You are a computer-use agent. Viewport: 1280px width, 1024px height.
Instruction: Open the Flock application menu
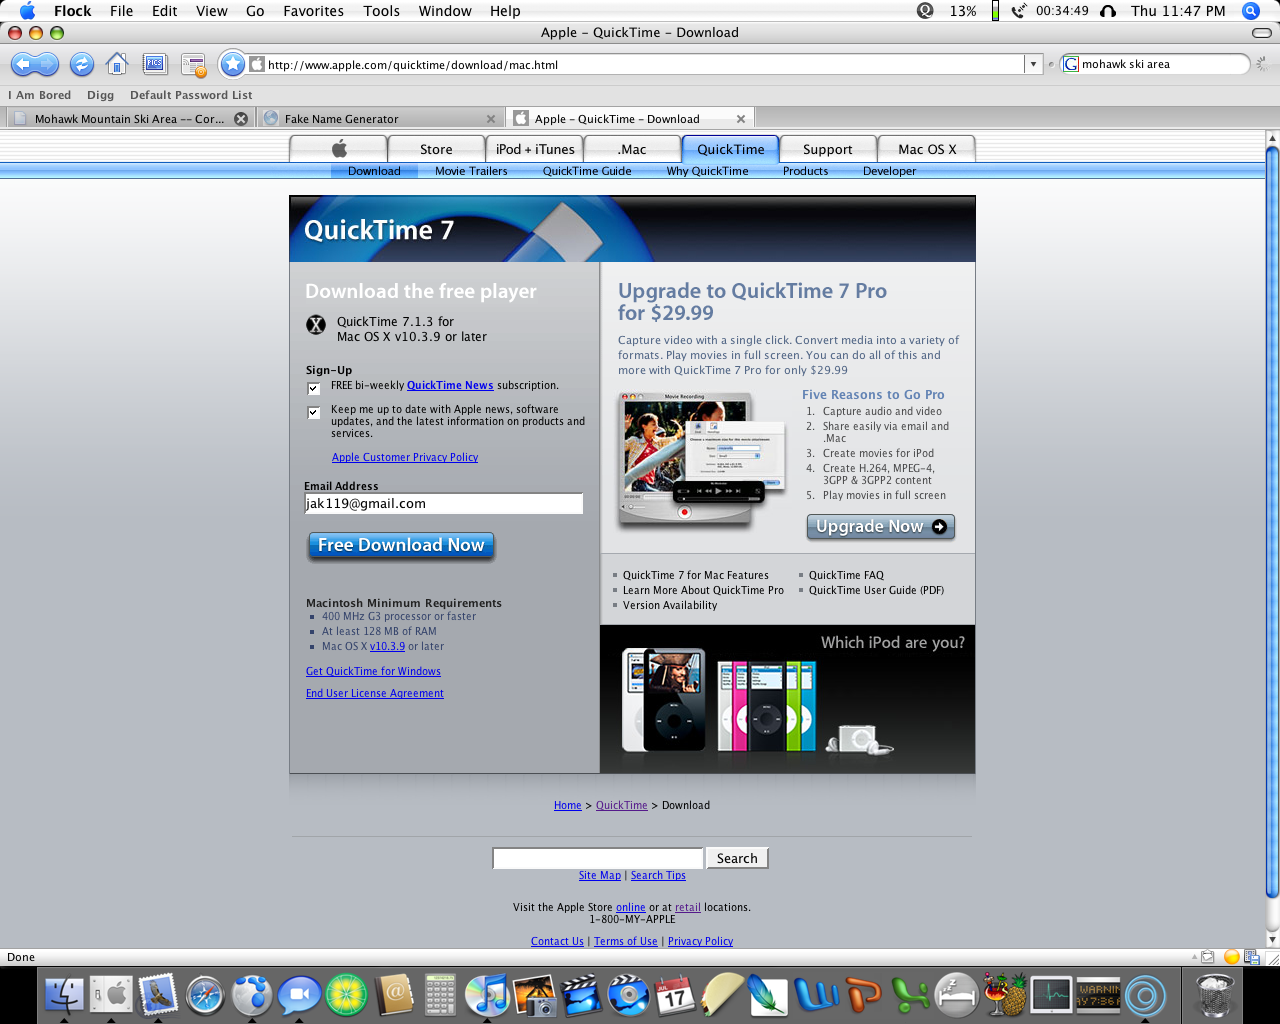point(72,11)
